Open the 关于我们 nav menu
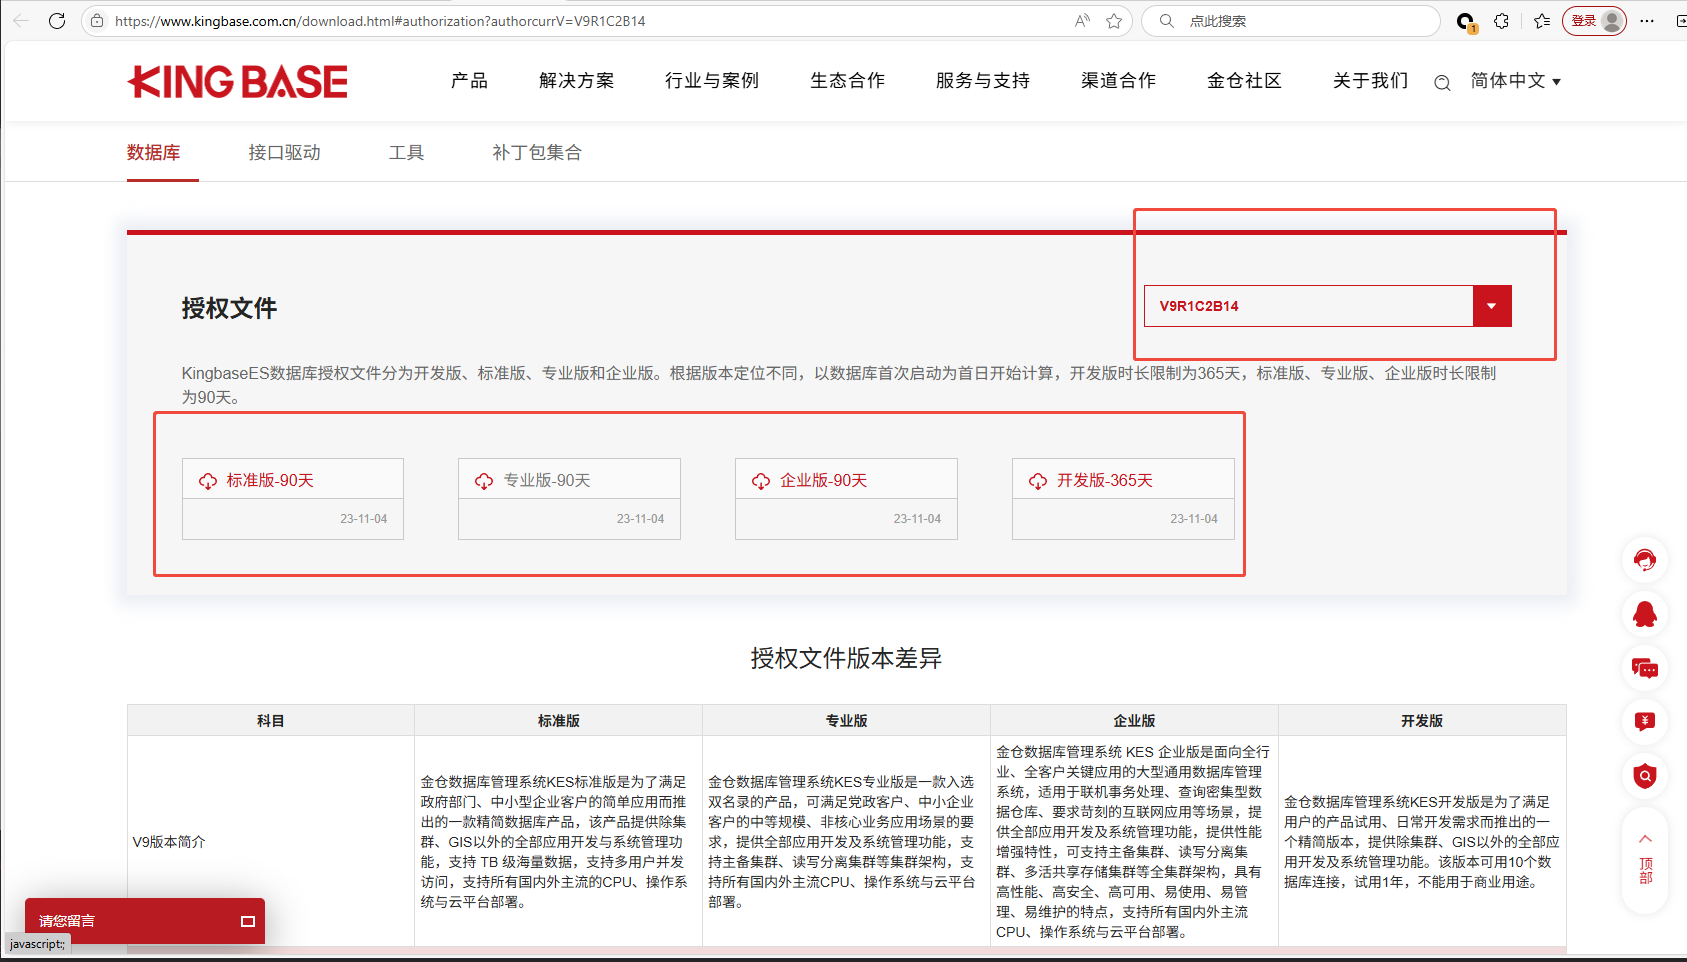 (x=1371, y=81)
